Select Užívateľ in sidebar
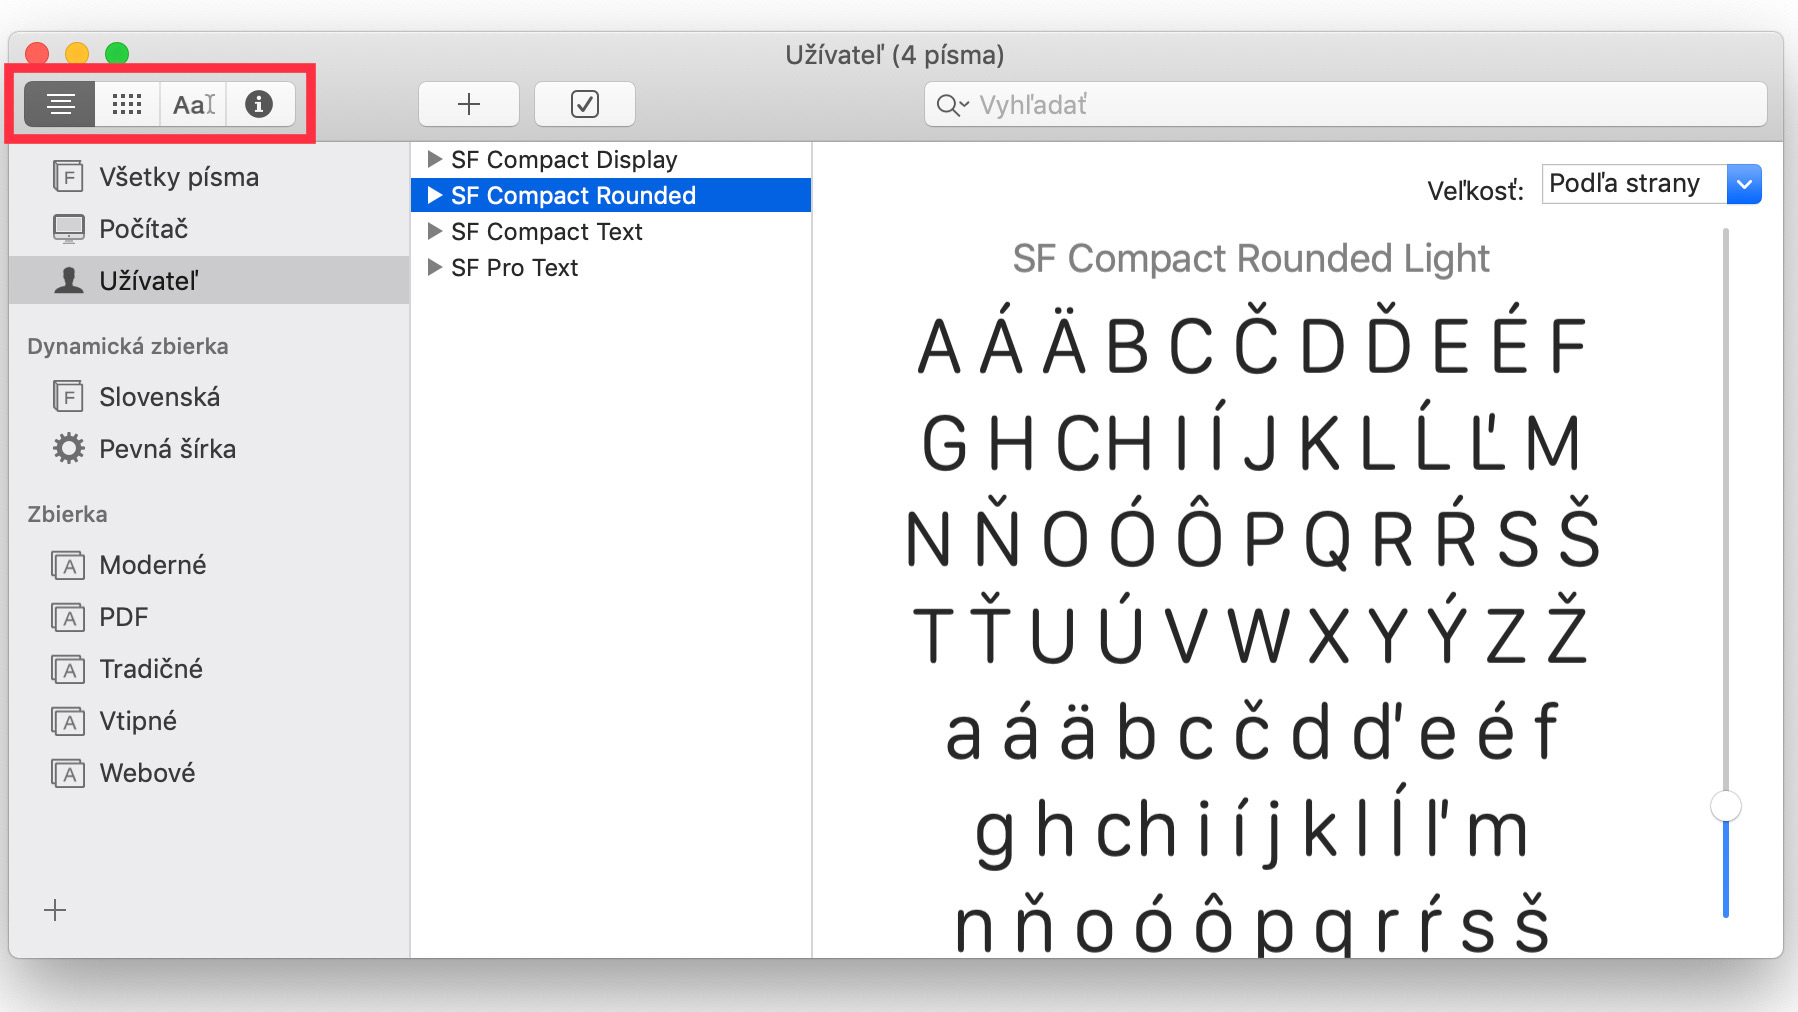Screen dimensions: 1798x1012 click(x=209, y=281)
